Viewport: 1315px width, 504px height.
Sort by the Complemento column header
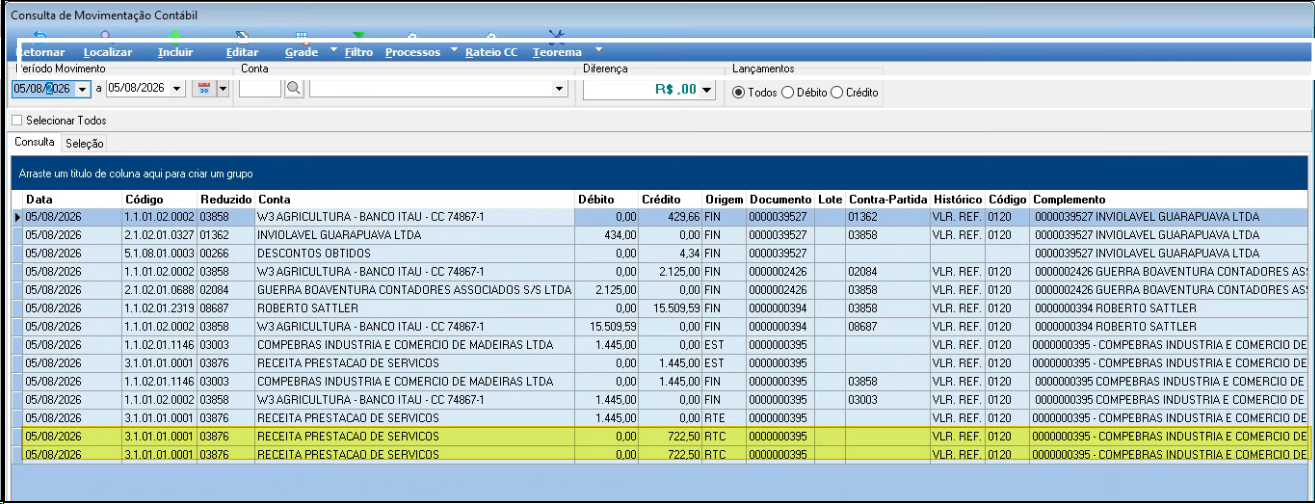(x=1168, y=200)
